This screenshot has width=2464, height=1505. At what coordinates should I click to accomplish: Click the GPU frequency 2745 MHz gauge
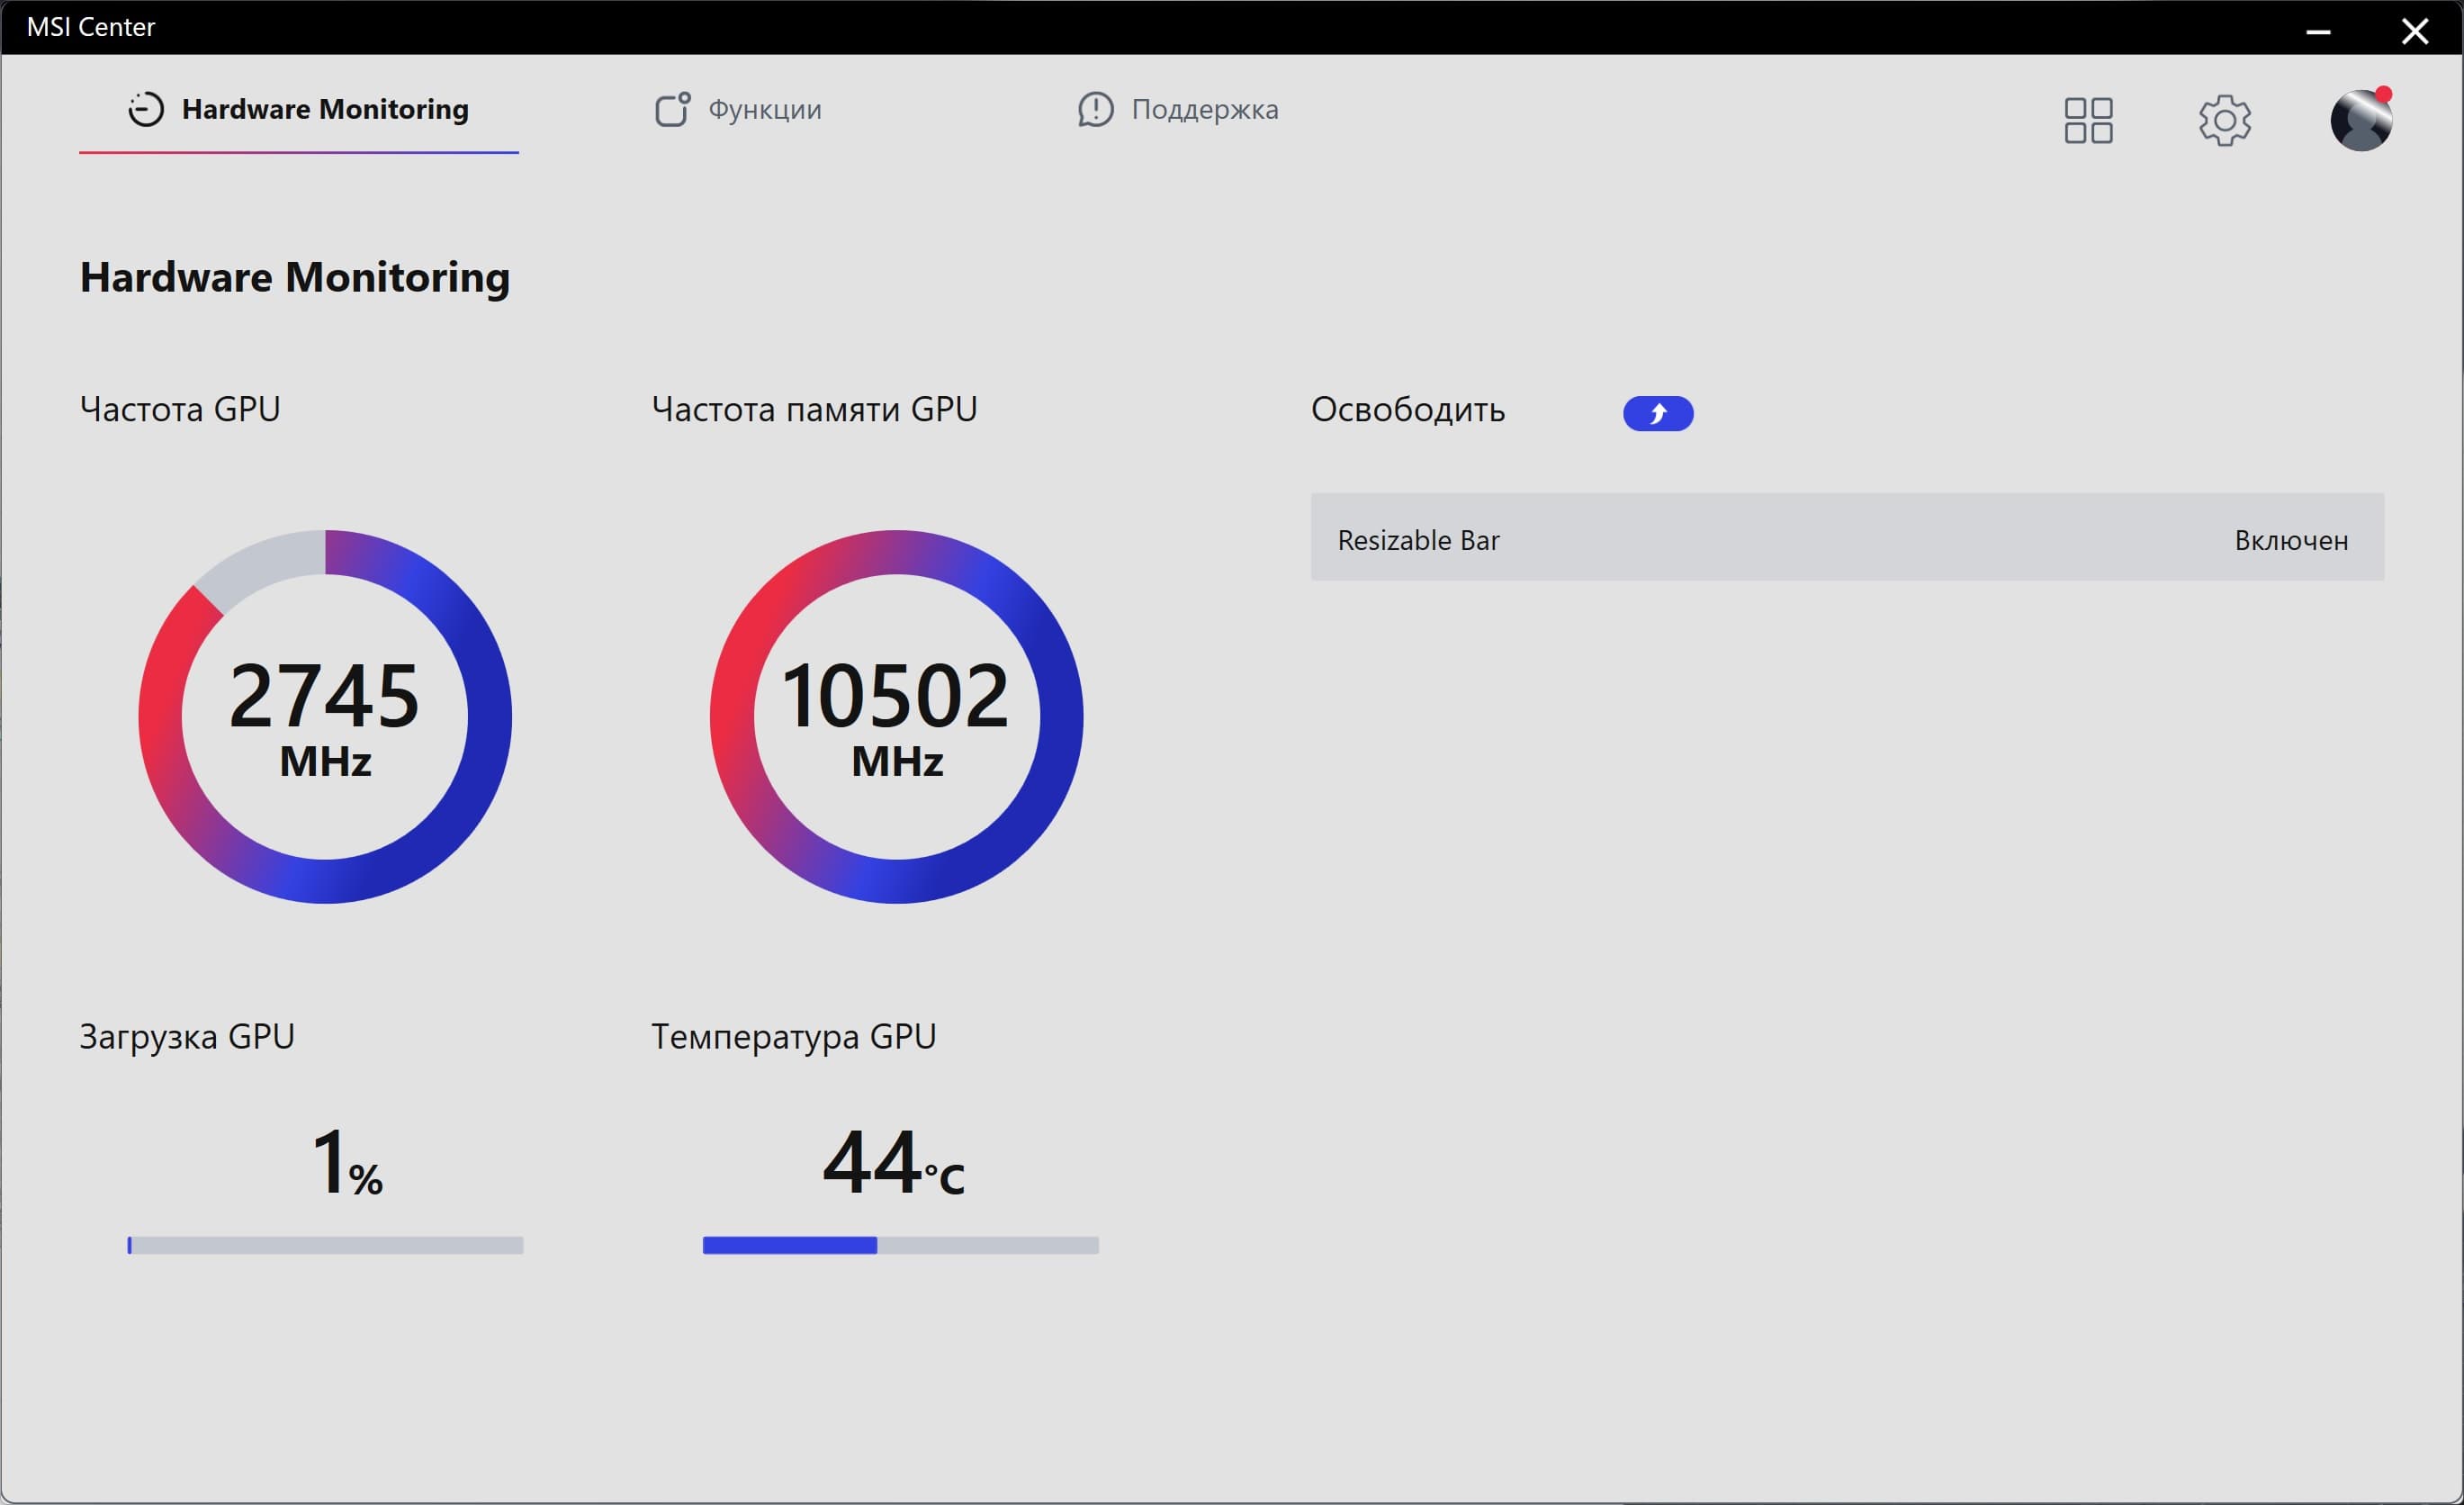[325, 717]
